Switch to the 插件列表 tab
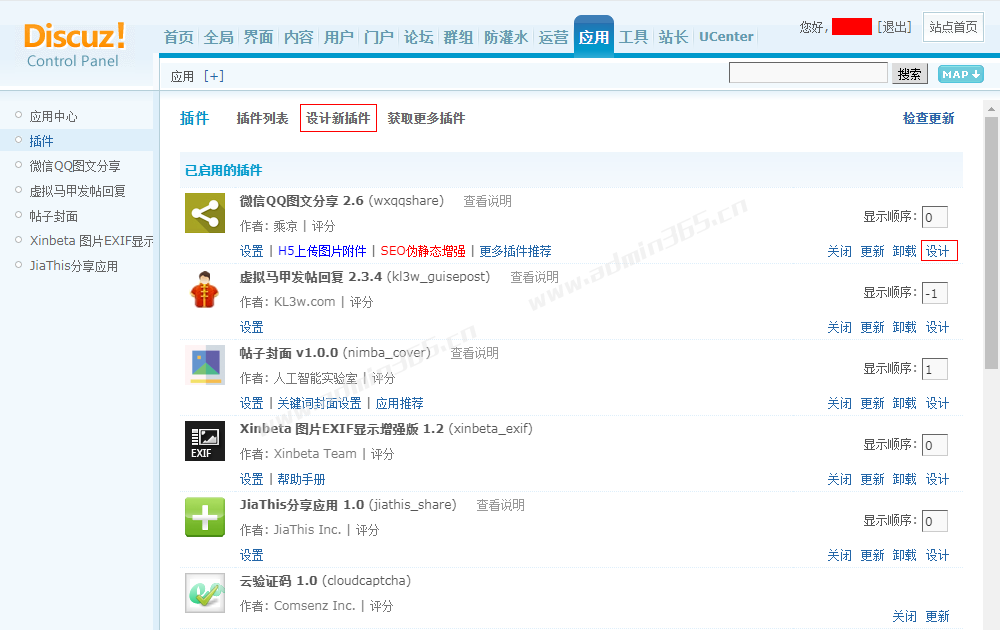The width and height of the screenshot is (1000, 630). (x=262, y=118)
